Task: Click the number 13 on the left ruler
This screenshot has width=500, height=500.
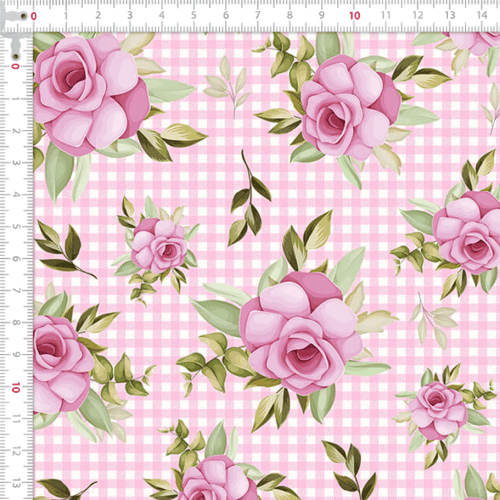Action: [15, 483]
